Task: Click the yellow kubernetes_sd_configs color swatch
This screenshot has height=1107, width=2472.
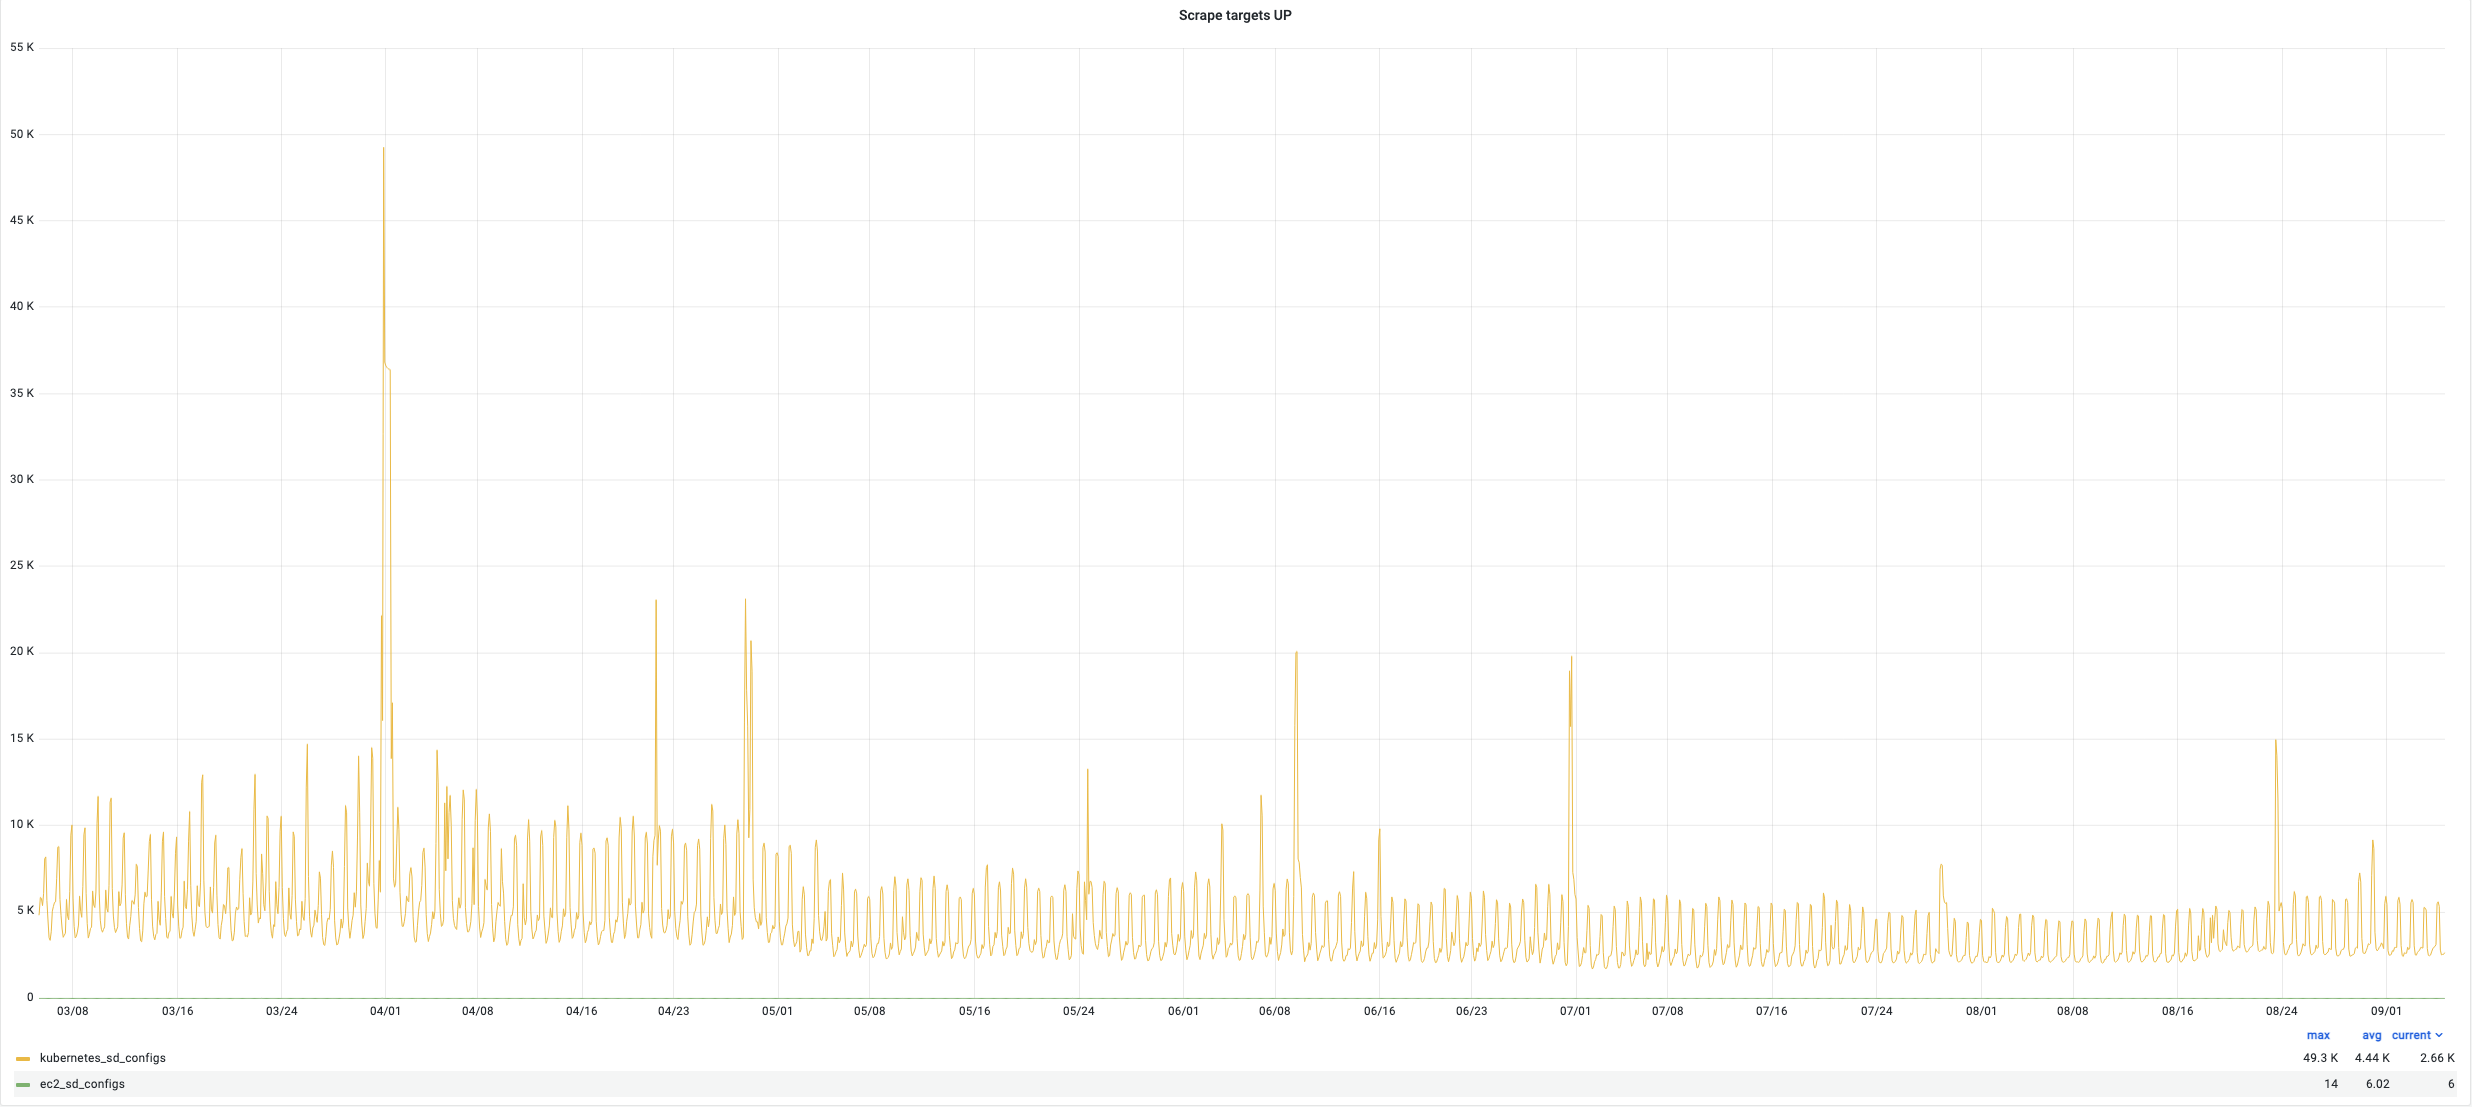Action: coord(23,1058)
